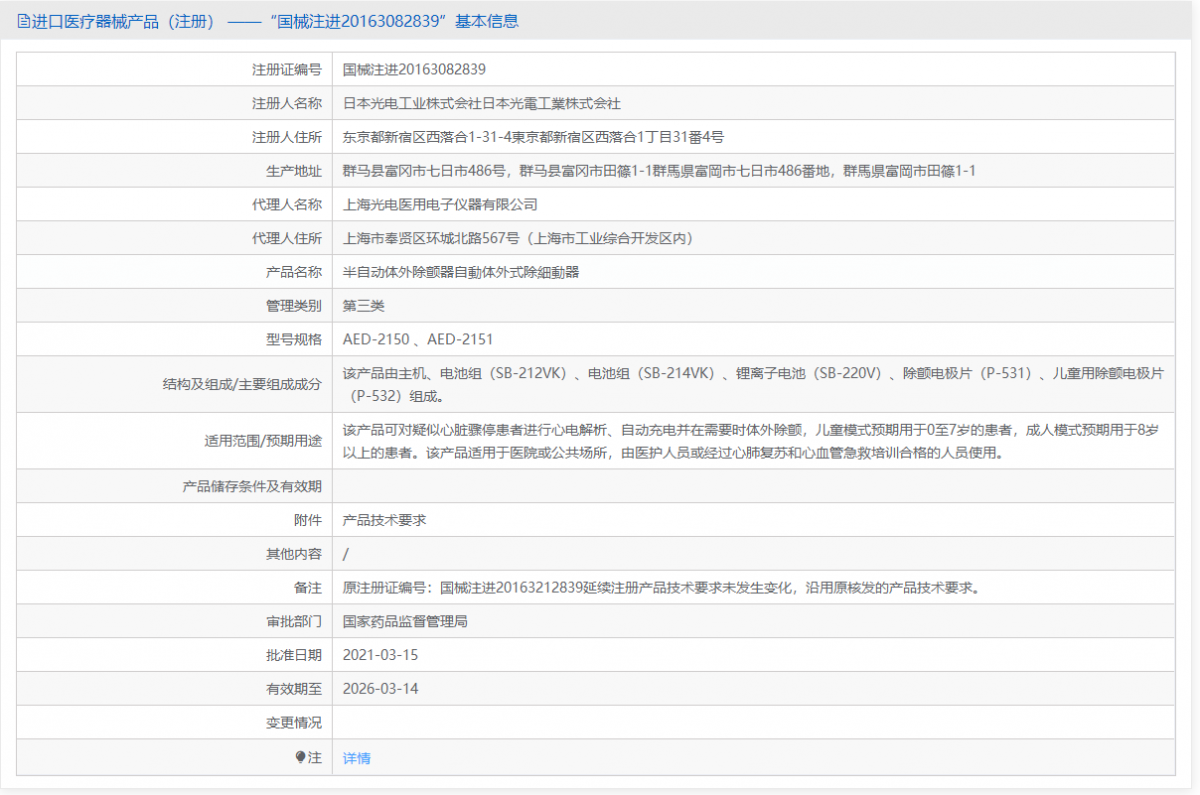Click the 附件 label
The image size is (1200, 795).
point(308,520)
